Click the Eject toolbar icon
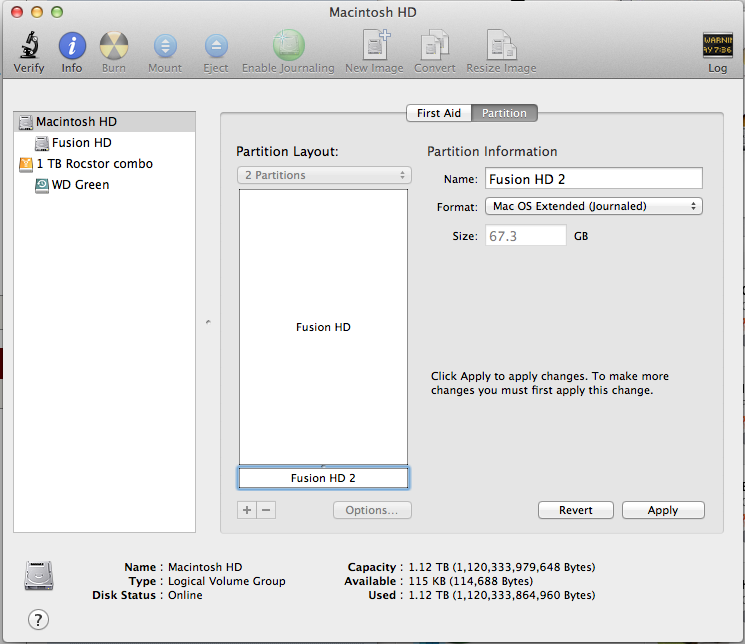The width and height of the screenshot is (745, 644). point(216,47)
